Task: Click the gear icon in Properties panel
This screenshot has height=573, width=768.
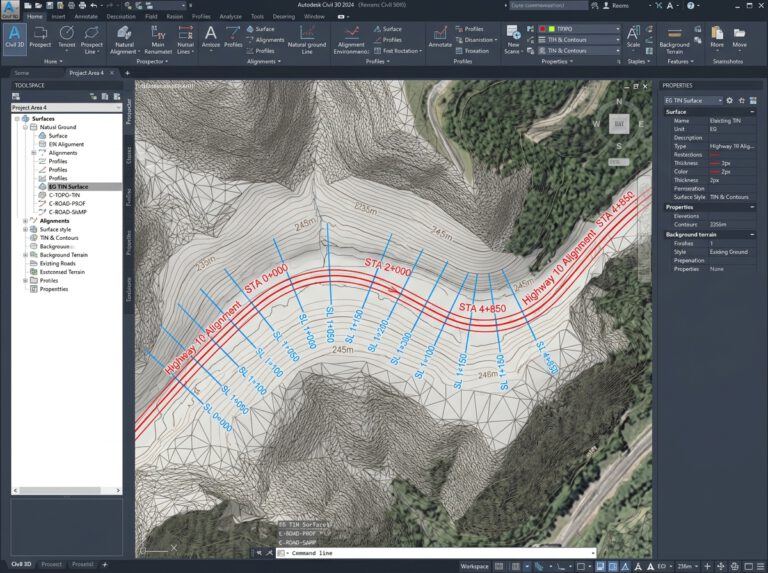Action: pos(730,100)
